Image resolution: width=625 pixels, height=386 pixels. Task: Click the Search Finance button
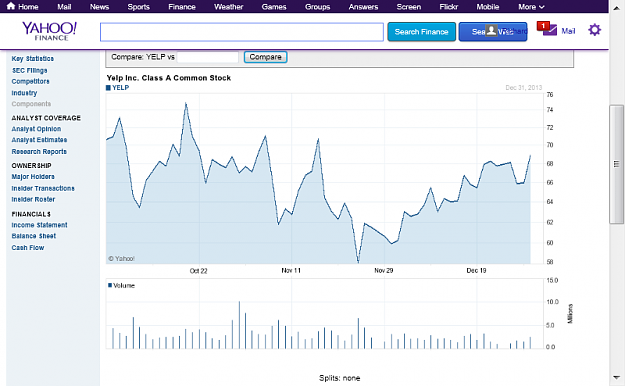pos(421,32)
